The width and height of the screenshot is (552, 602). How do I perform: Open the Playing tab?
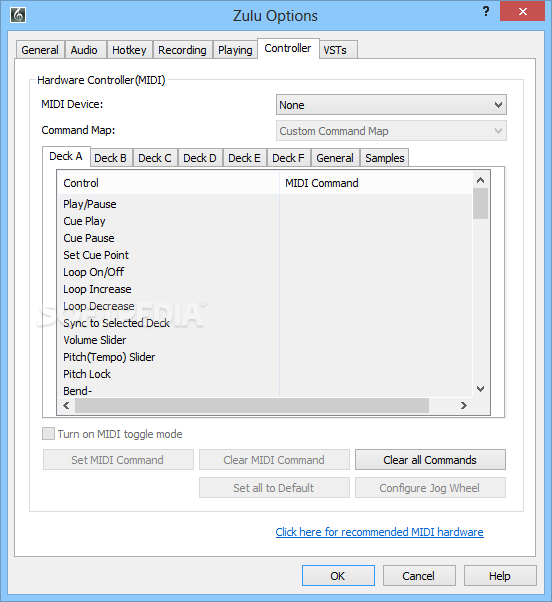click(x=235, y=50)
